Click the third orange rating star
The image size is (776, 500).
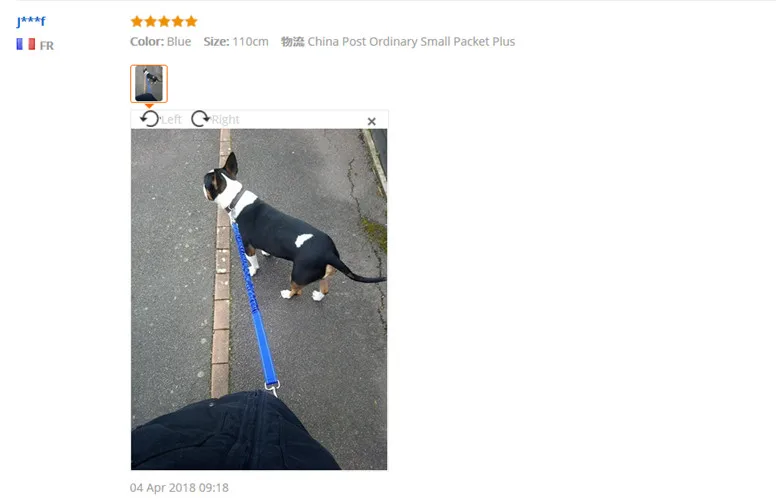point(164,21)
